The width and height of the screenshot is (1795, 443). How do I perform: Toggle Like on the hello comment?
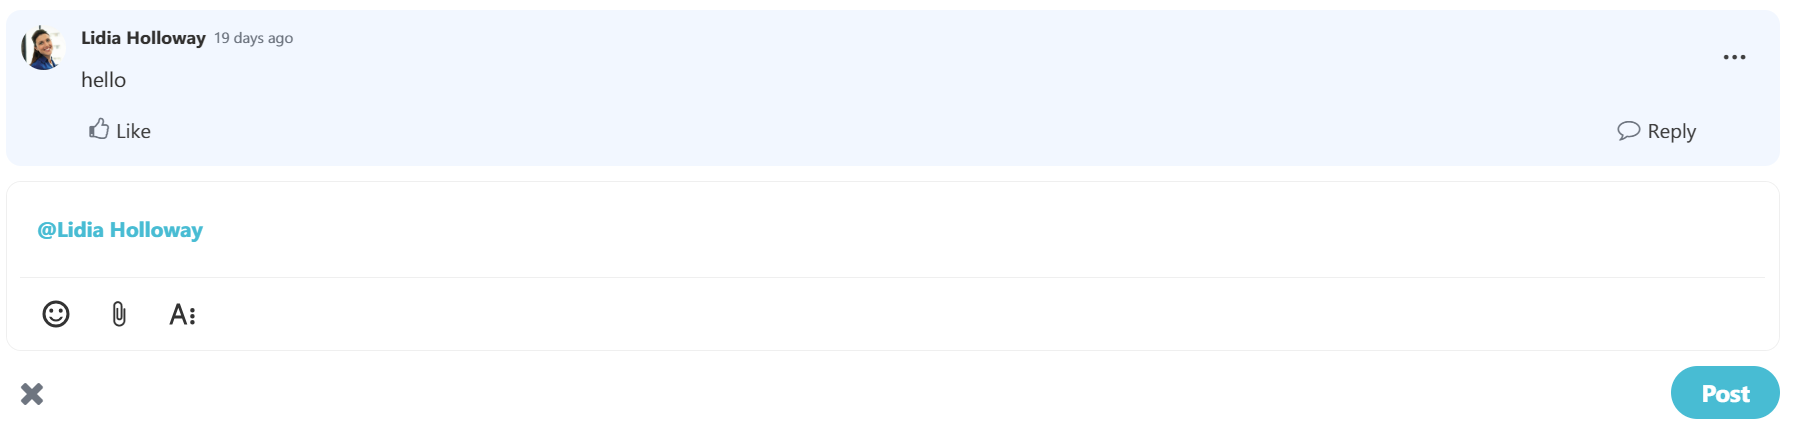[x=120, y=130]
